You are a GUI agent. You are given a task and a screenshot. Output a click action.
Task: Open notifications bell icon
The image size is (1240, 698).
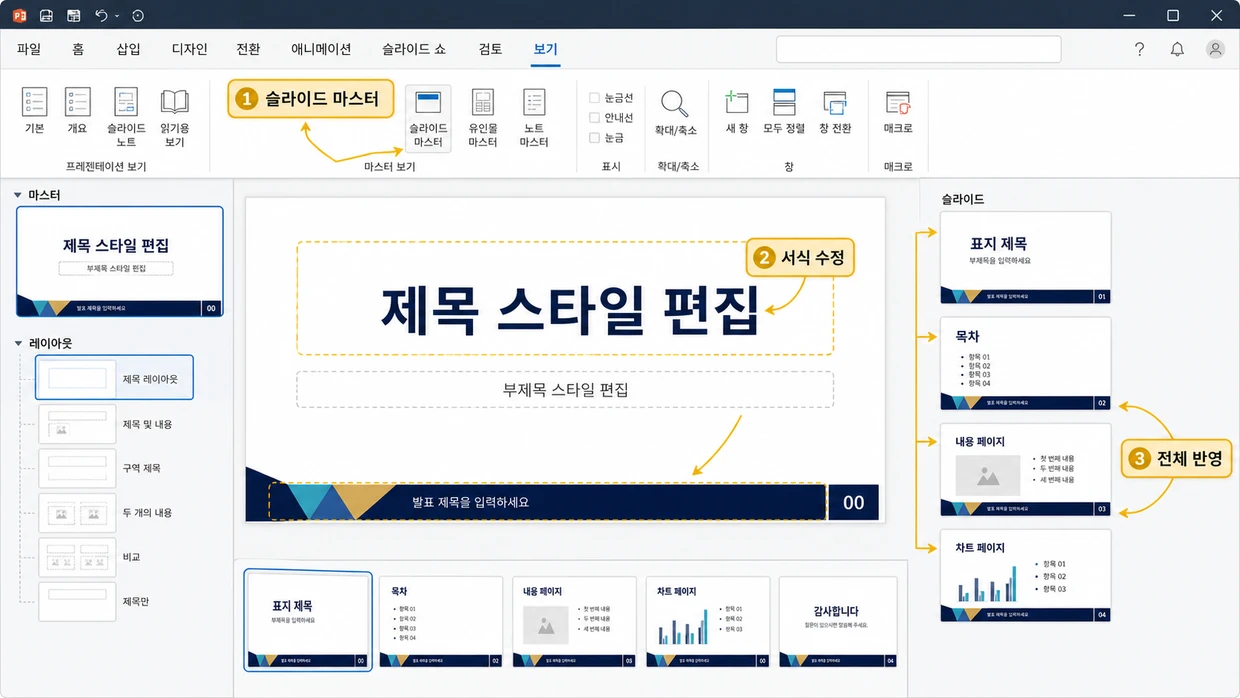[1177, 49]
